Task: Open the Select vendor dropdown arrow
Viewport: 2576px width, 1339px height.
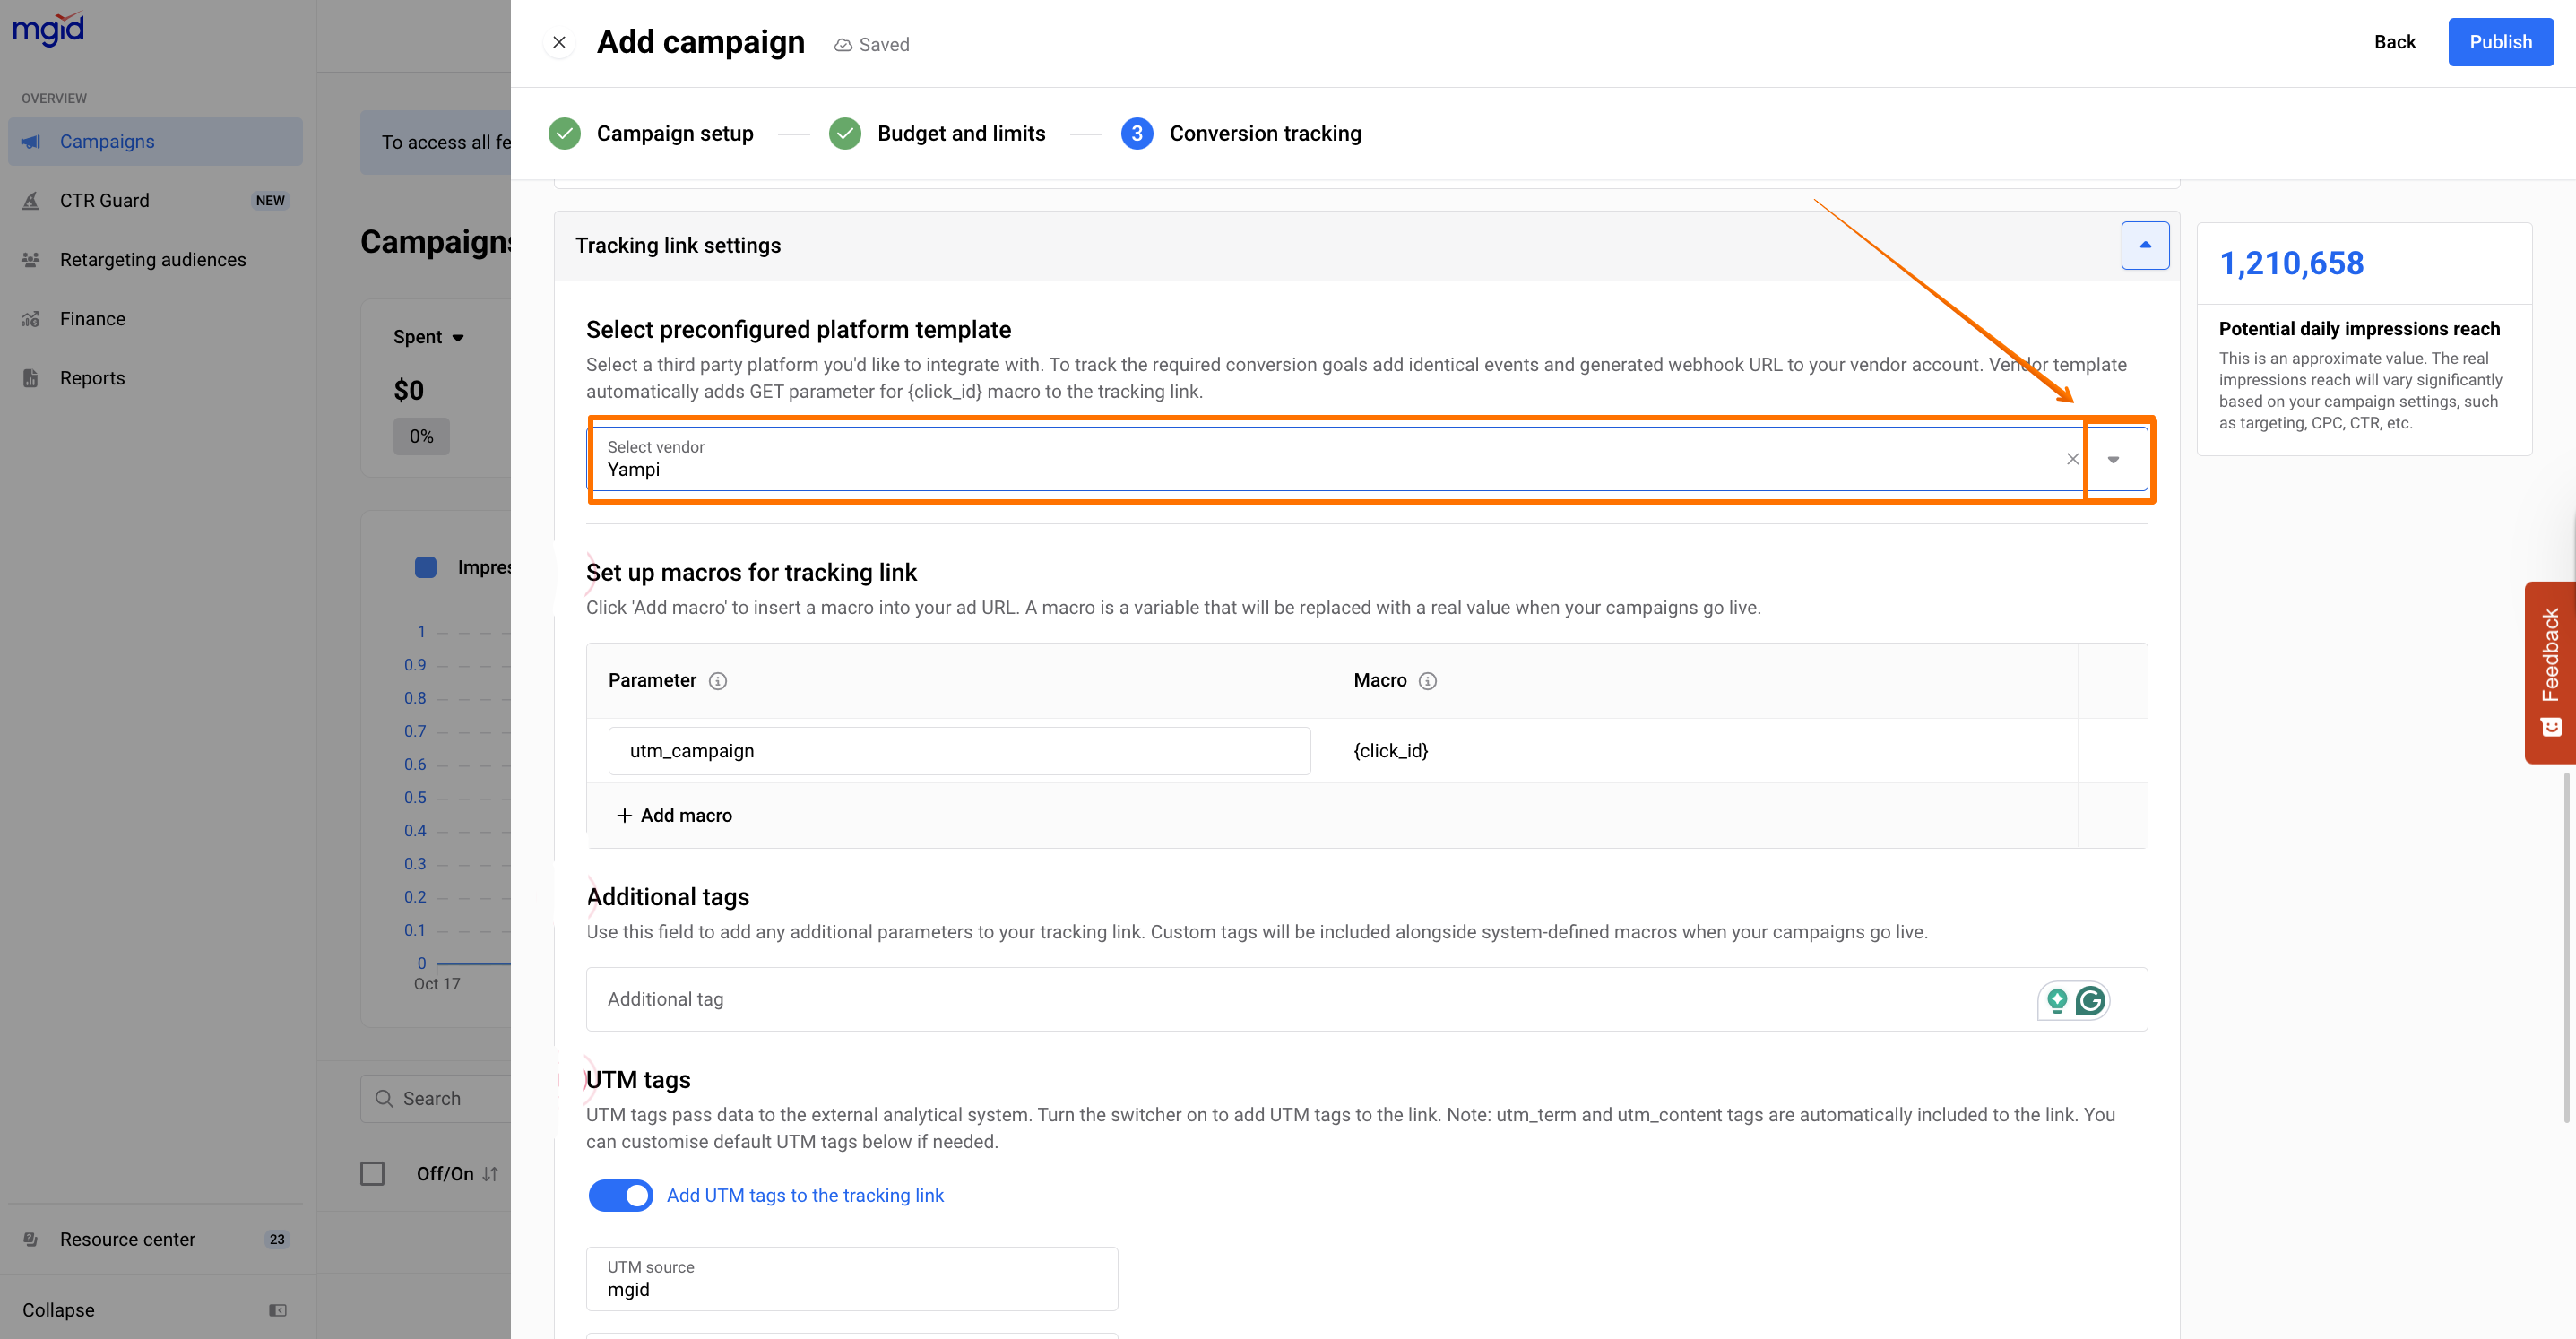Action: 2113,459
